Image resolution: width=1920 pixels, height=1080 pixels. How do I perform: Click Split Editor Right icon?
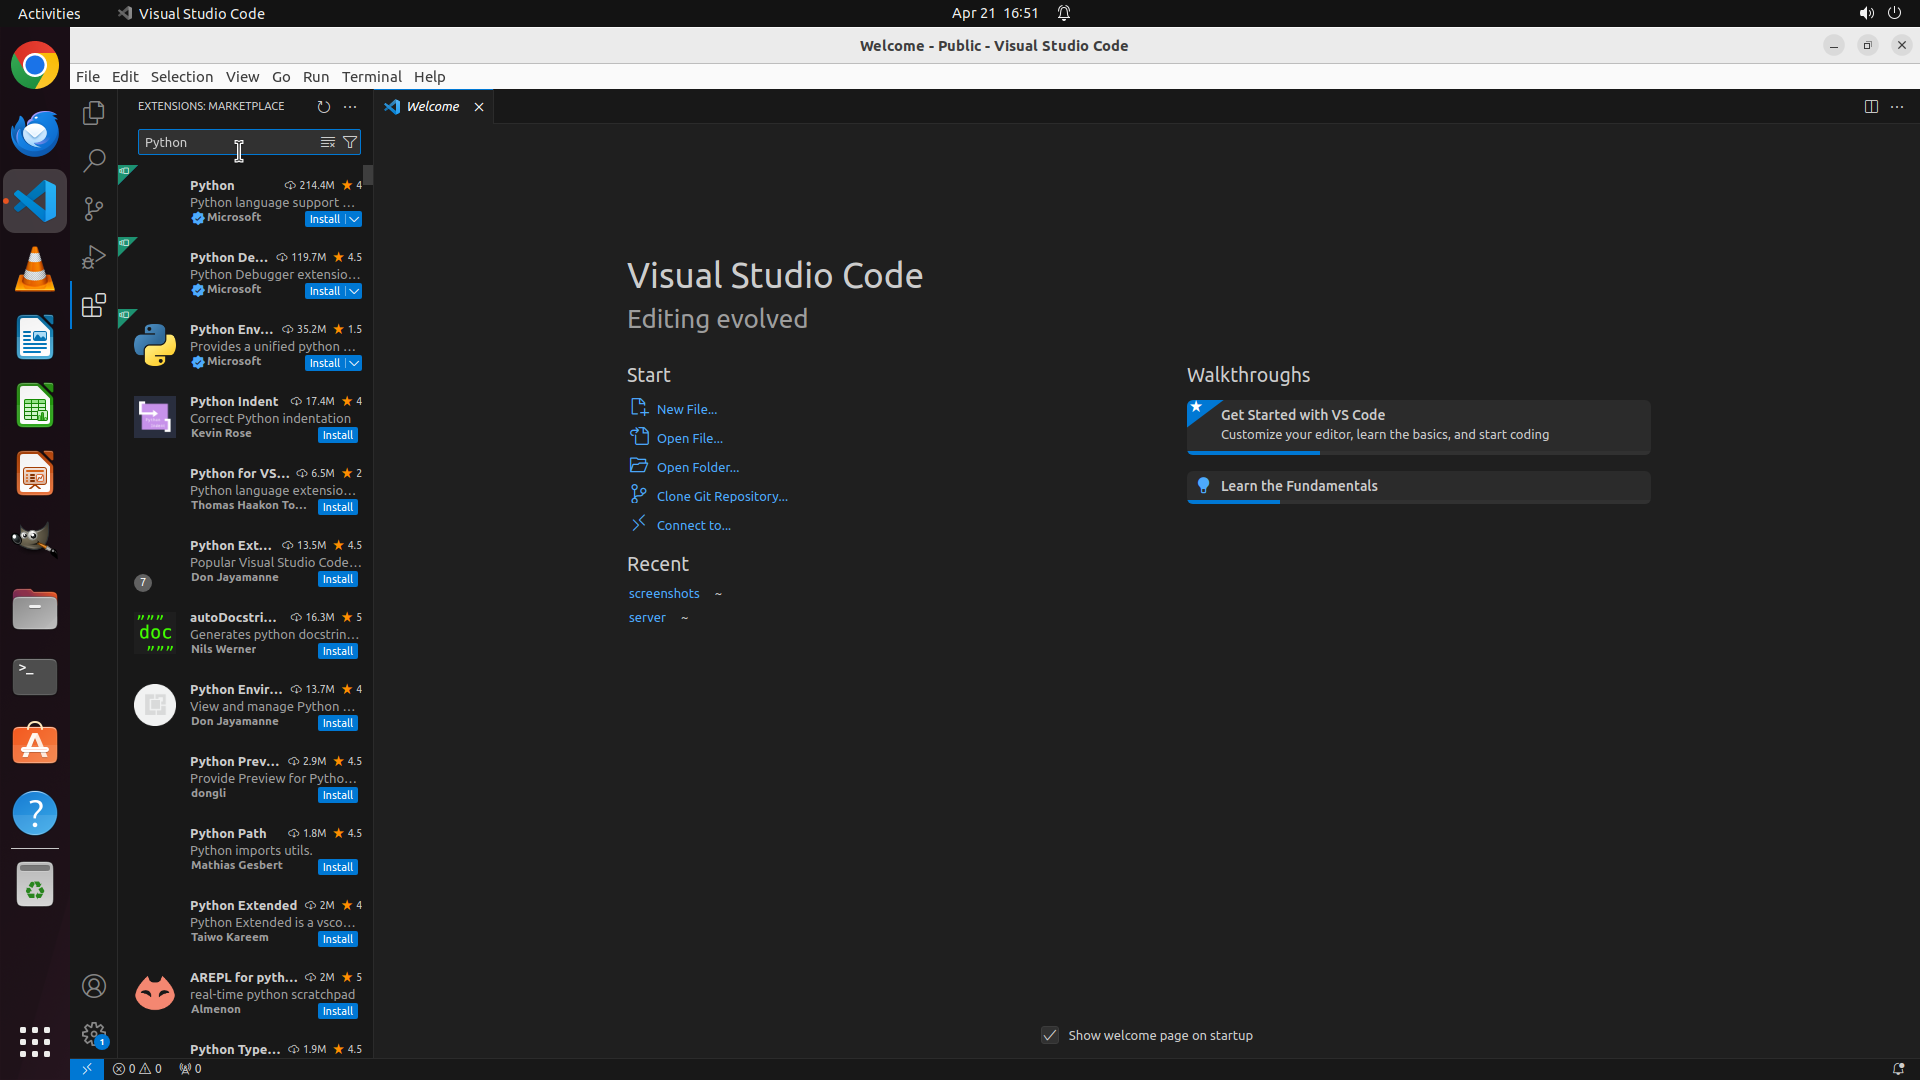point(1870,106)
